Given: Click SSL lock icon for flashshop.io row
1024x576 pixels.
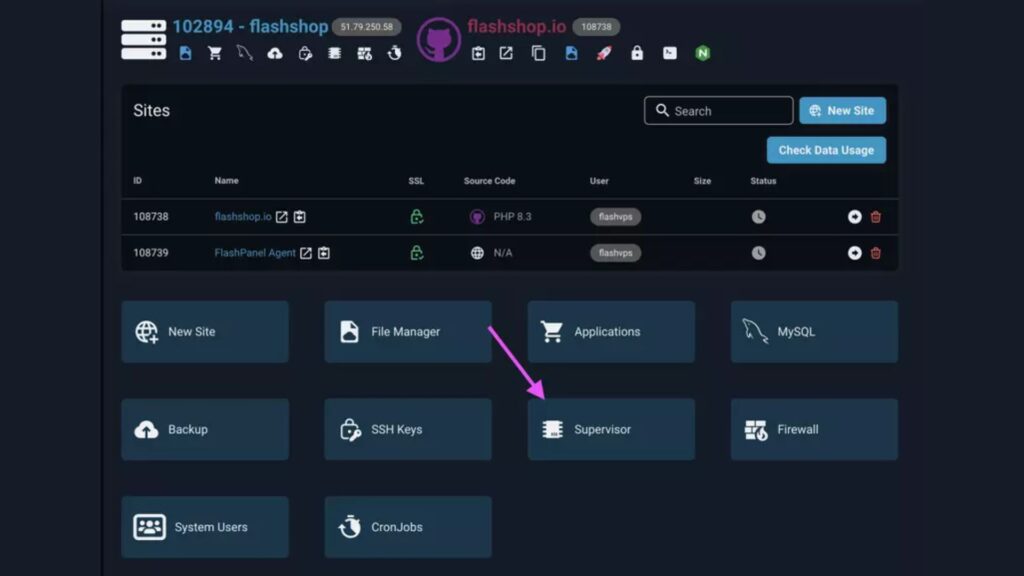Looking at the screenshot, I should (x=417, y=217).
